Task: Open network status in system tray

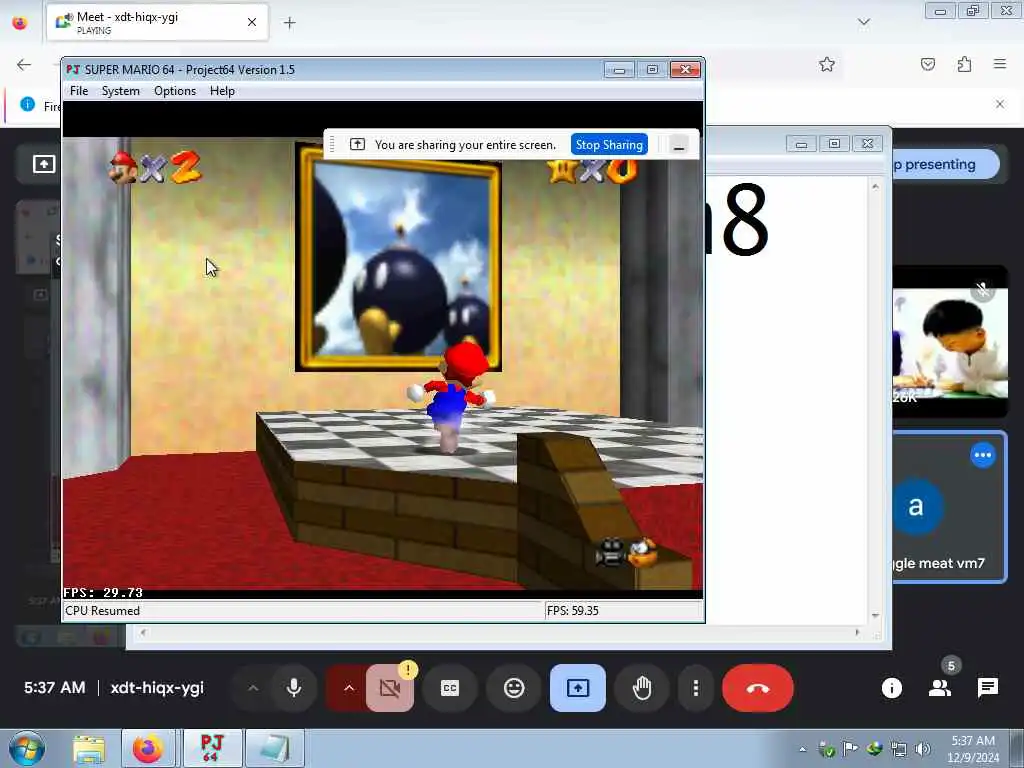Action: pyautogui.click(x=899, y=749)
